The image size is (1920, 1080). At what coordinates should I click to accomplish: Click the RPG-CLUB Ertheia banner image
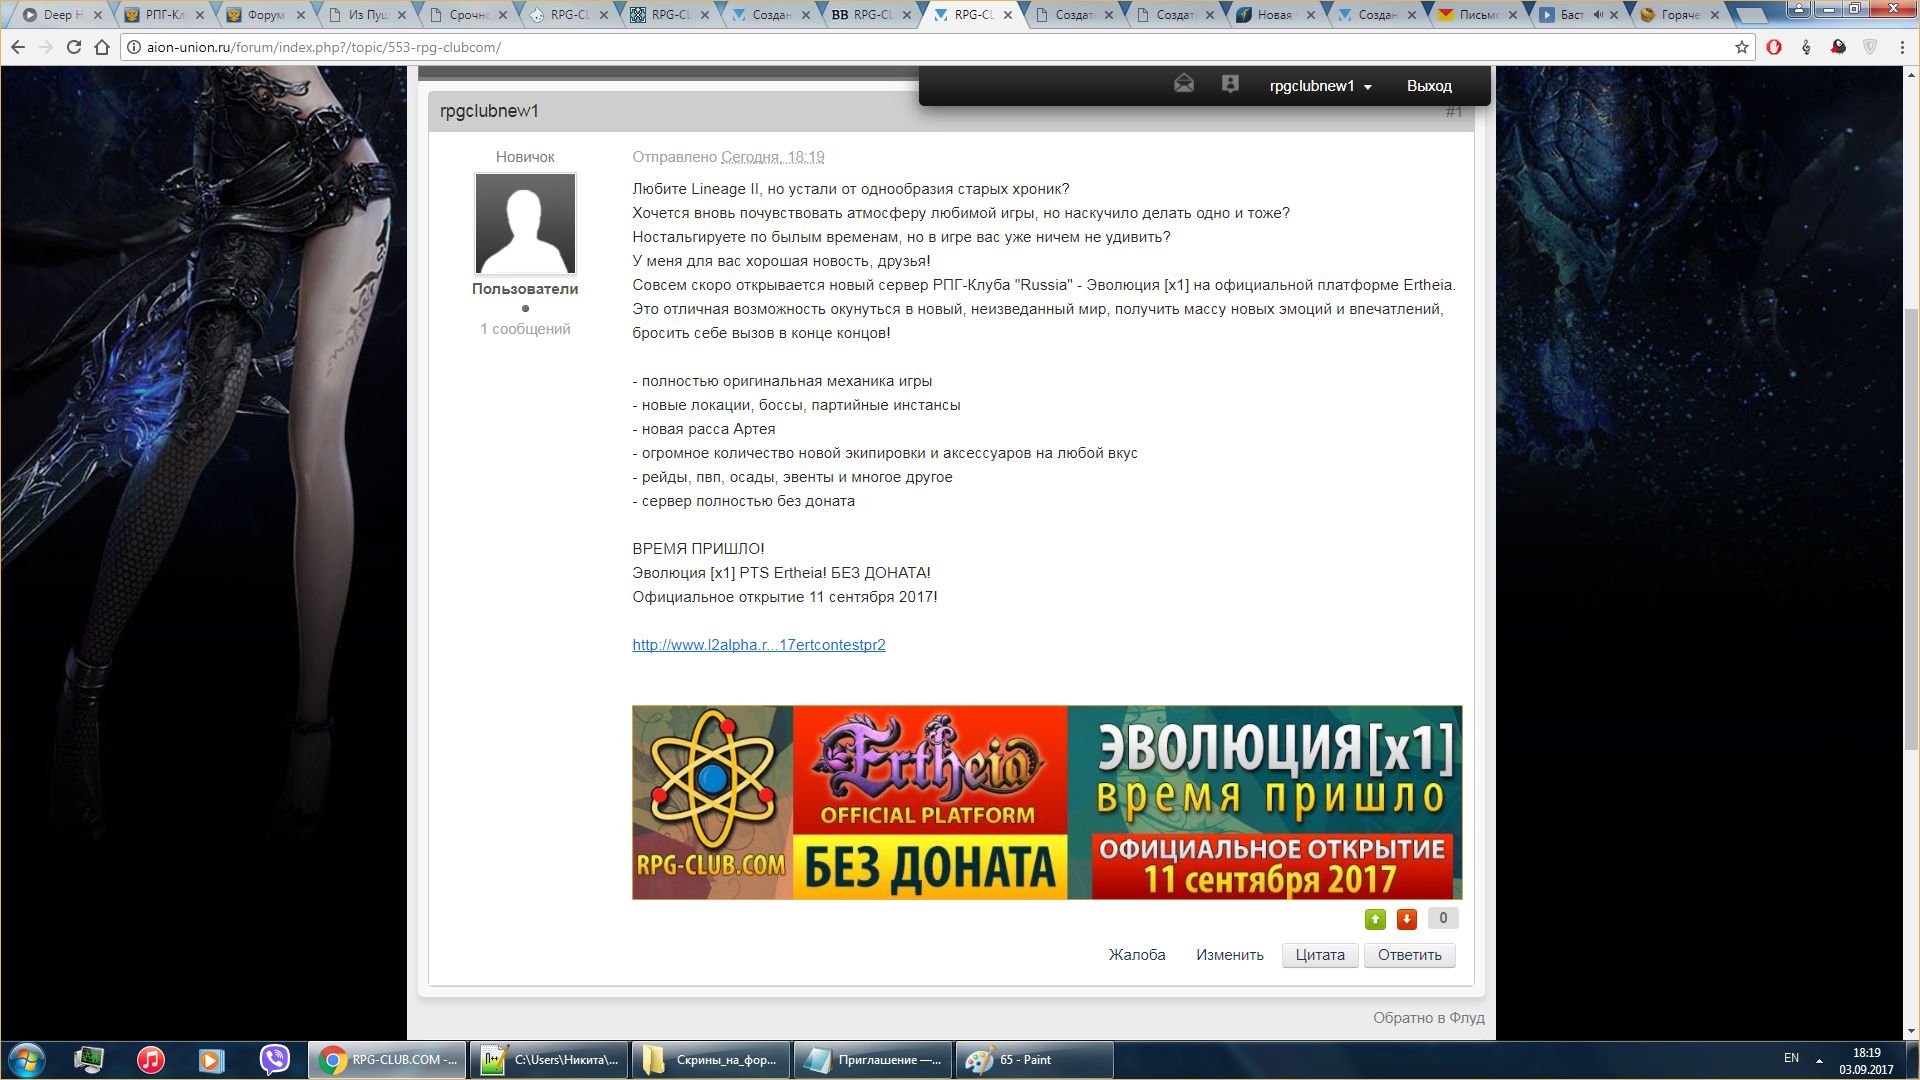[1047, 803]
